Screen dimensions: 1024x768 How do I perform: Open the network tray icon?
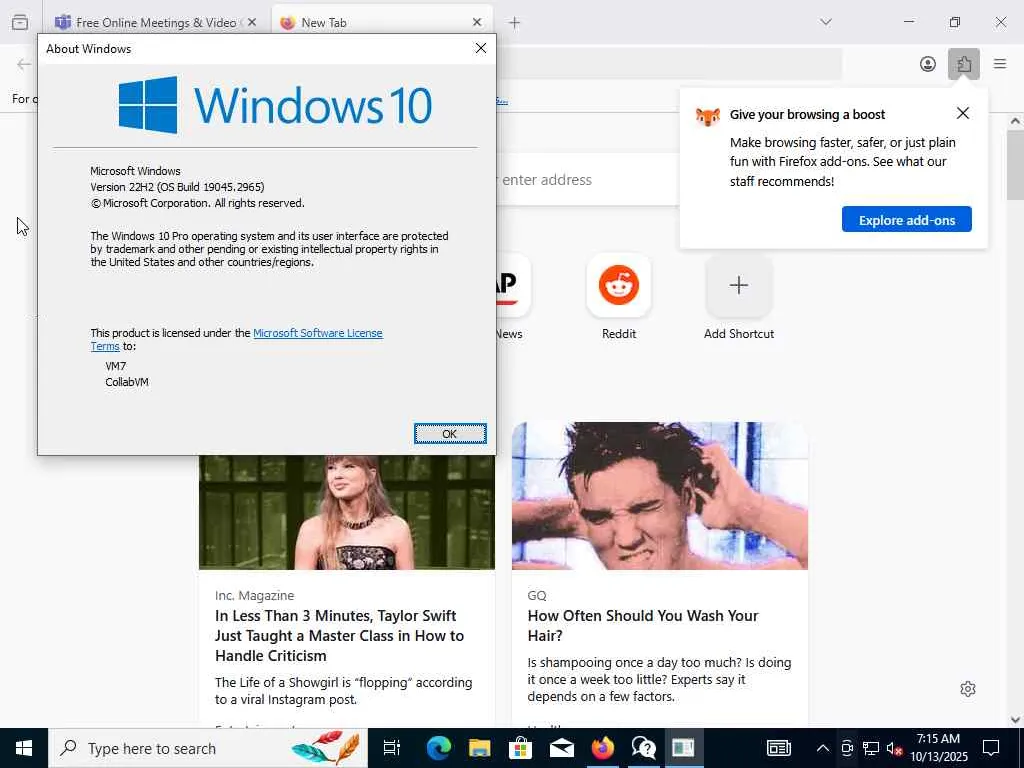pyautogui.click(x=871, y=748)
